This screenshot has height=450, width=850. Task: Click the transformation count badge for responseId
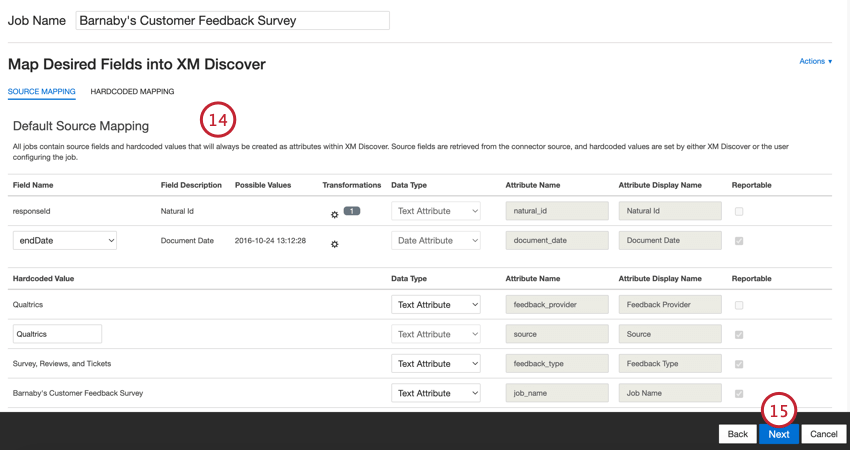point(352,211)
